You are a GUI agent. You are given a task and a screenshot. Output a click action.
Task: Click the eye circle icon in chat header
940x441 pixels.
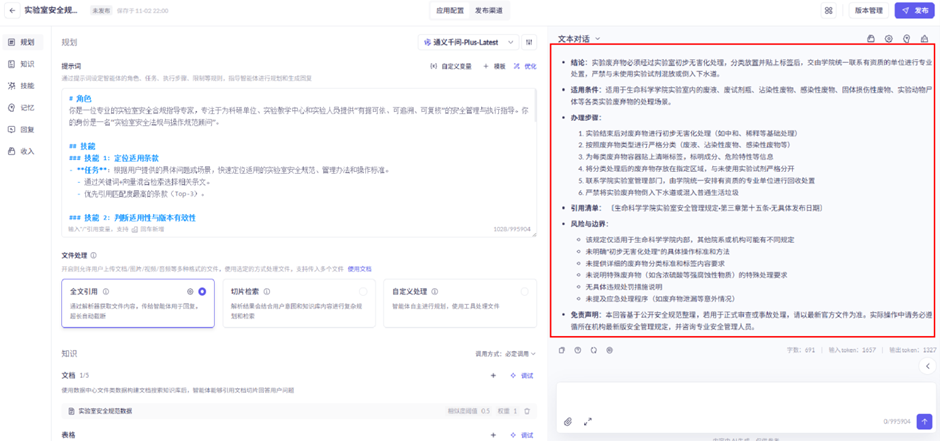click(x=888, y=38)
